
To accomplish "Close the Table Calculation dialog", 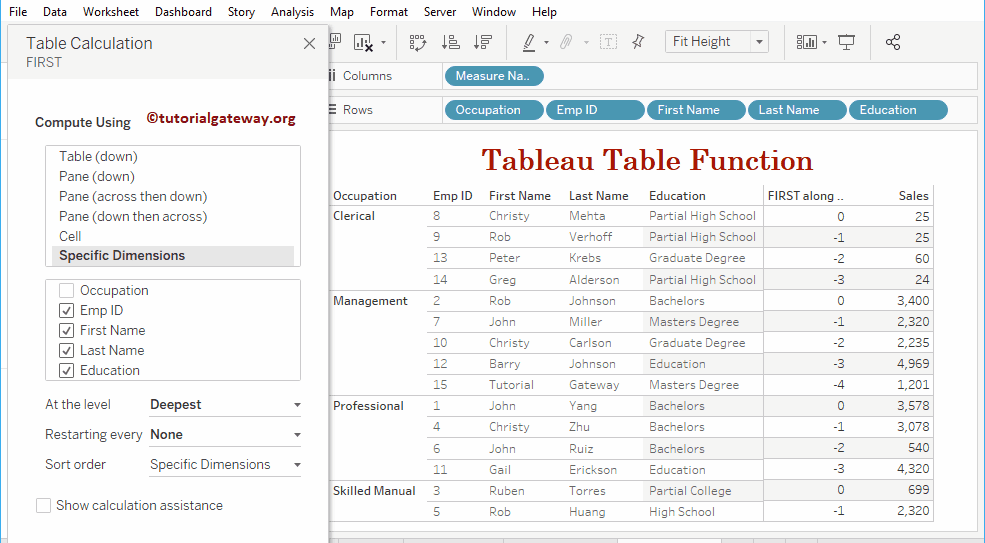I will coord(309,43).
